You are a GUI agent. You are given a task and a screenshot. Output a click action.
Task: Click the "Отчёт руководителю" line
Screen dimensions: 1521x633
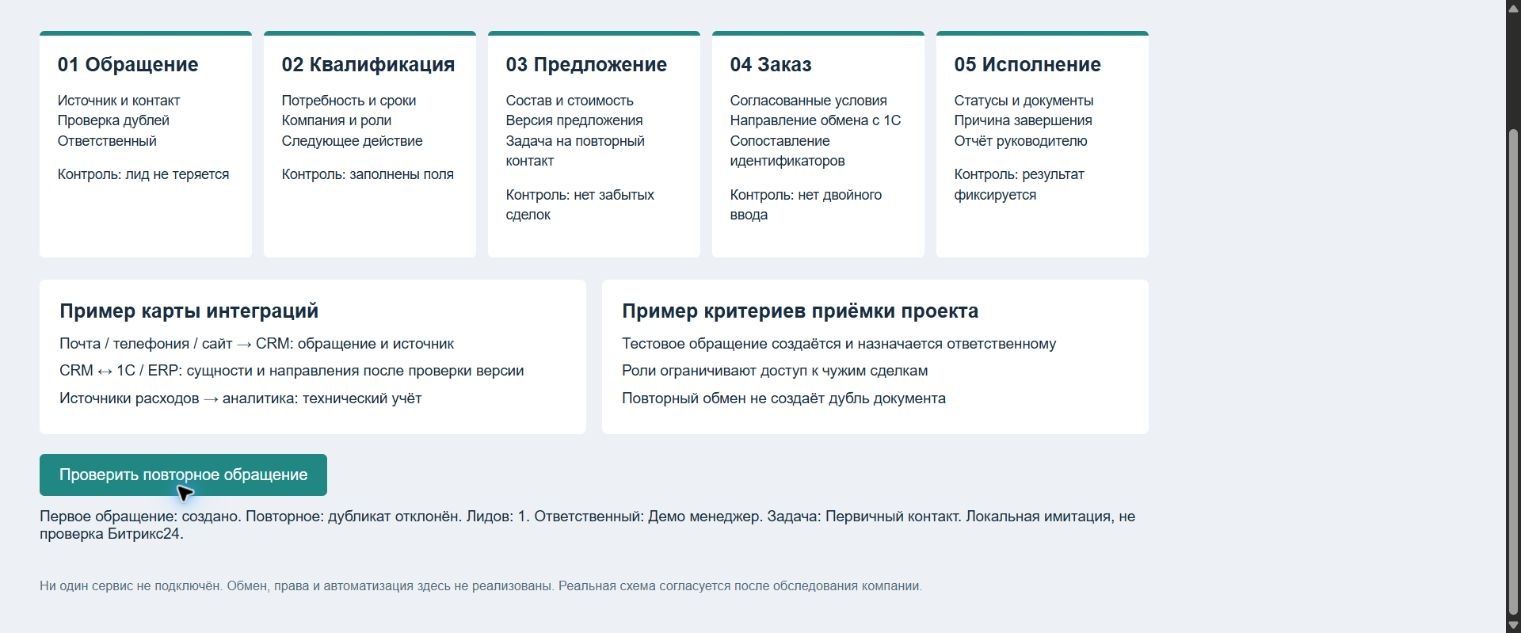(x=1021, y=141)
